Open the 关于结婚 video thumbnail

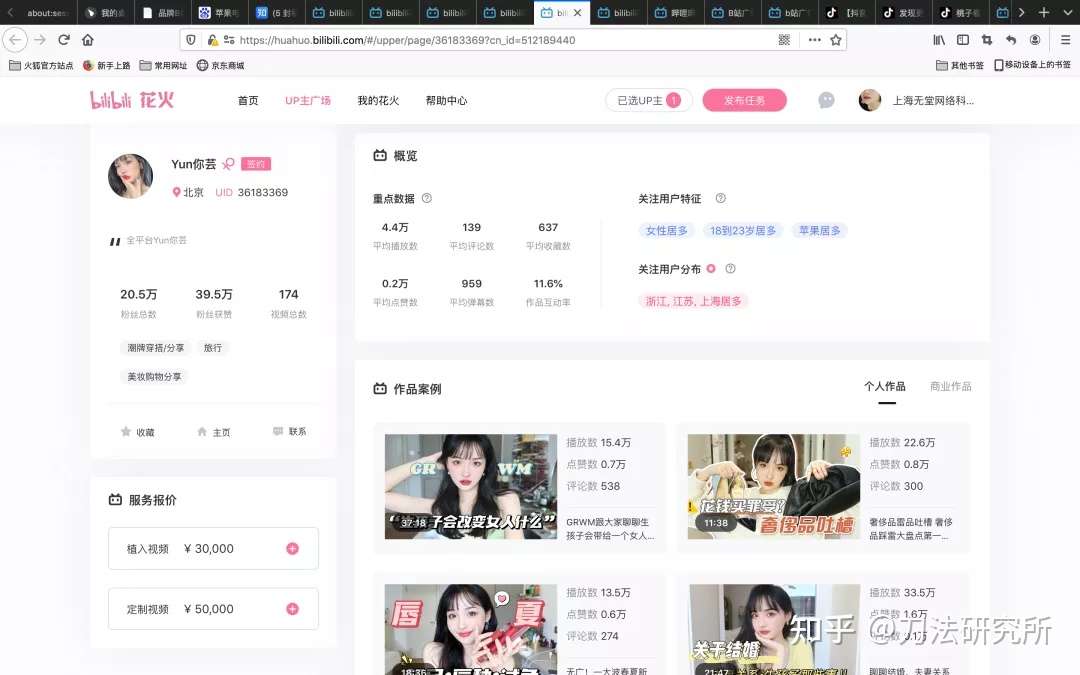(x=773, y=630)
